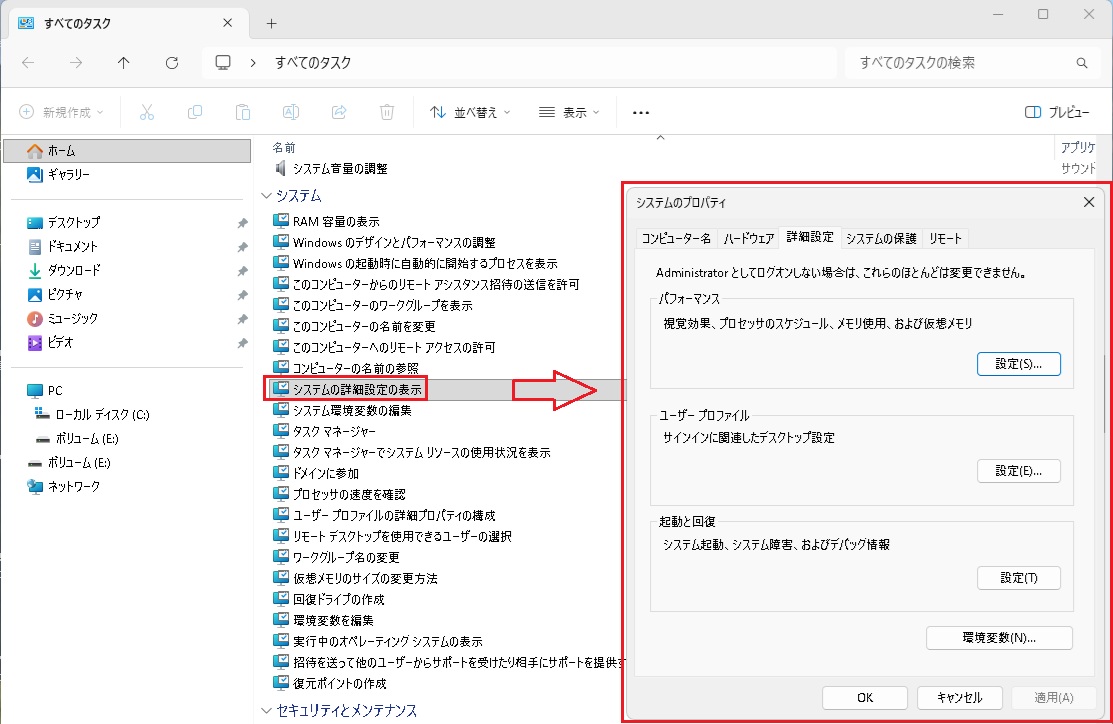Switch to the コンピューター名 tab
The height and width of the screenshot is (724, 1113).
click(x=676, y=238)
